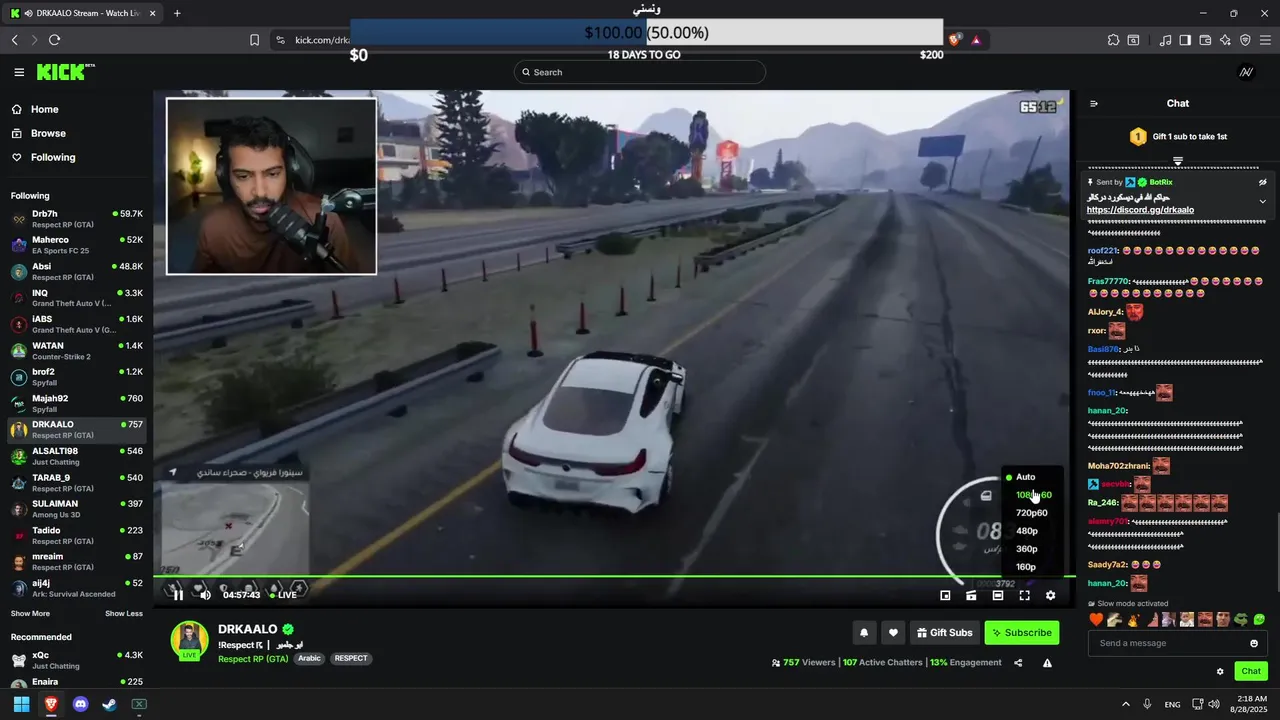Reload the page with the browser refresh icon
Image resolution: width=1280 pixels, height=720 pixels.
[x=54, y=40]
